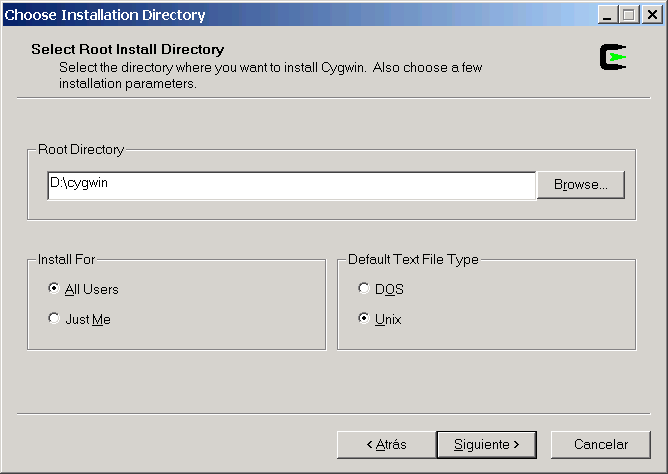Click the Default Text File Type label
The height and width of the screenshot is (474, 668).
(x=413, y=259)
